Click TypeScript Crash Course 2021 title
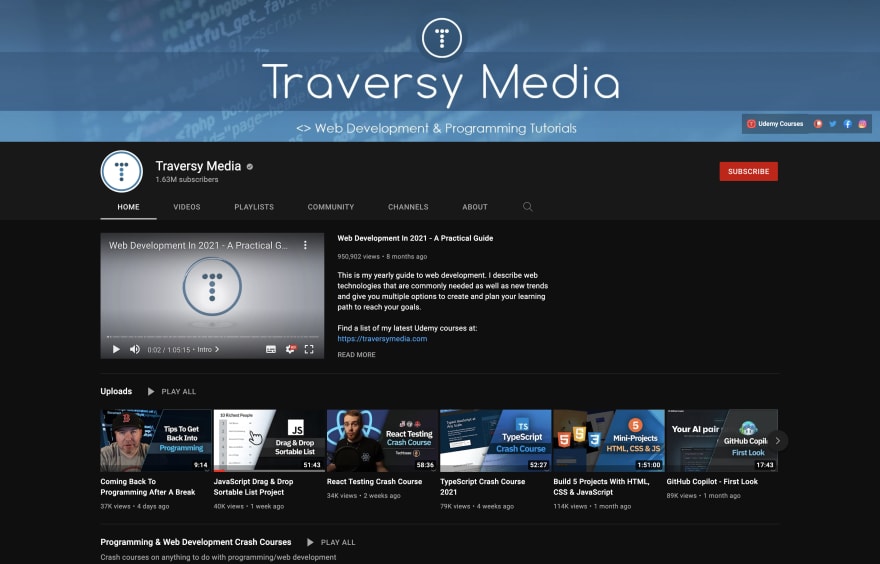The height and width of the screenshot is (564, 880). [x=483, y=487]
